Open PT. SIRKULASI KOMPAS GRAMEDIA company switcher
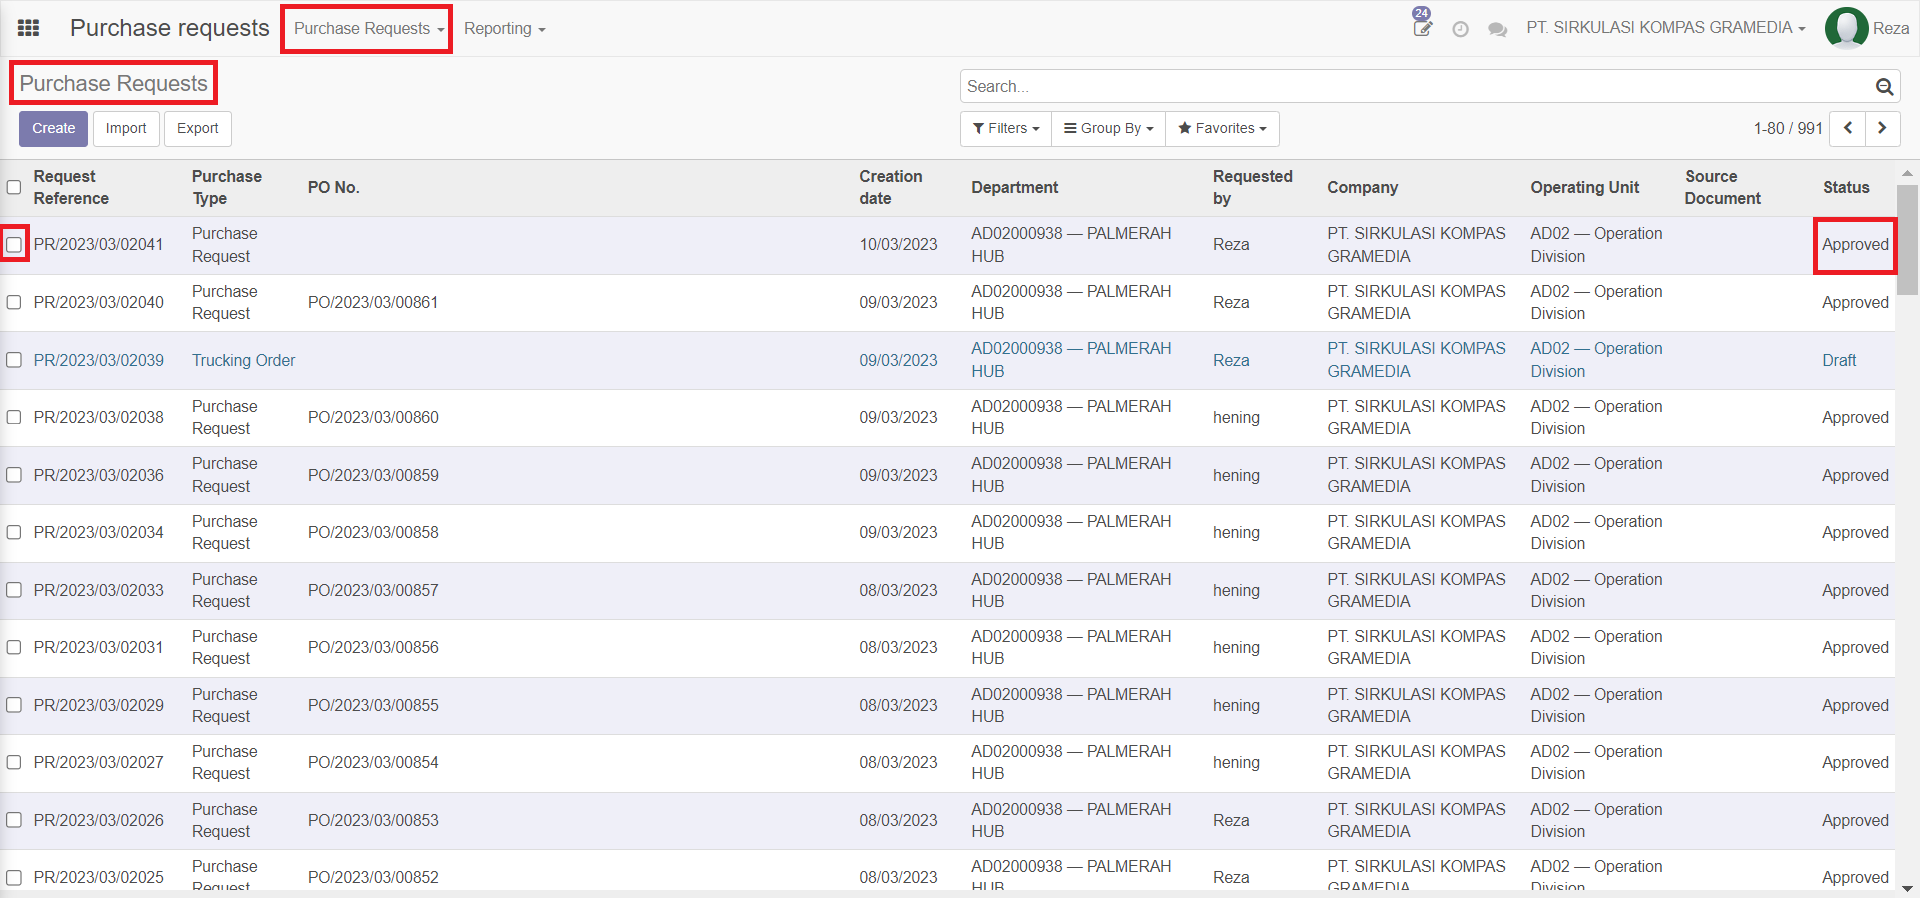Screen dimensions: 1920x898 tap(1665, 28)
